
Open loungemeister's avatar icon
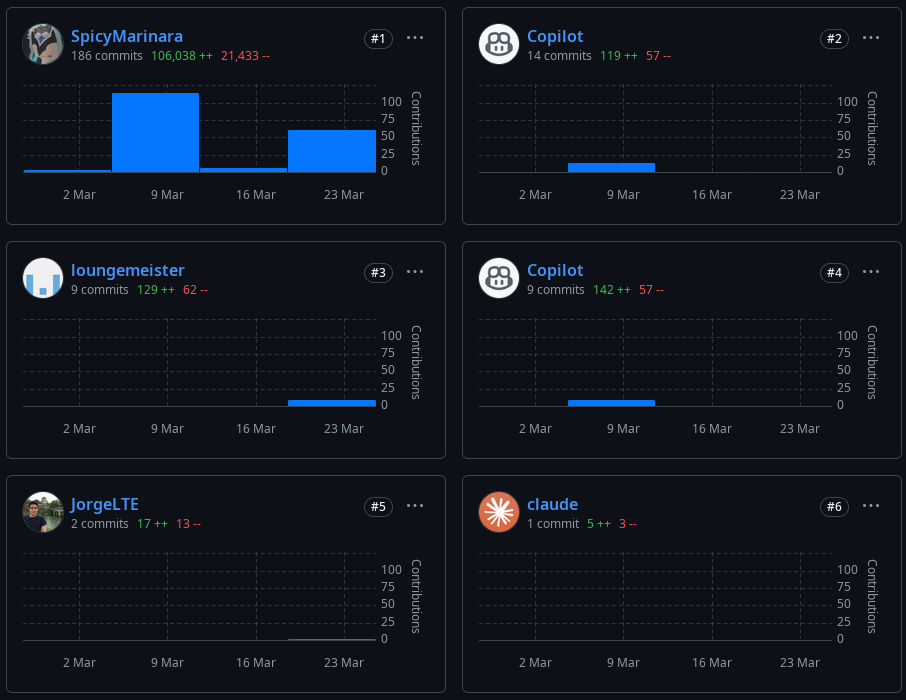(x=43, y=278)
